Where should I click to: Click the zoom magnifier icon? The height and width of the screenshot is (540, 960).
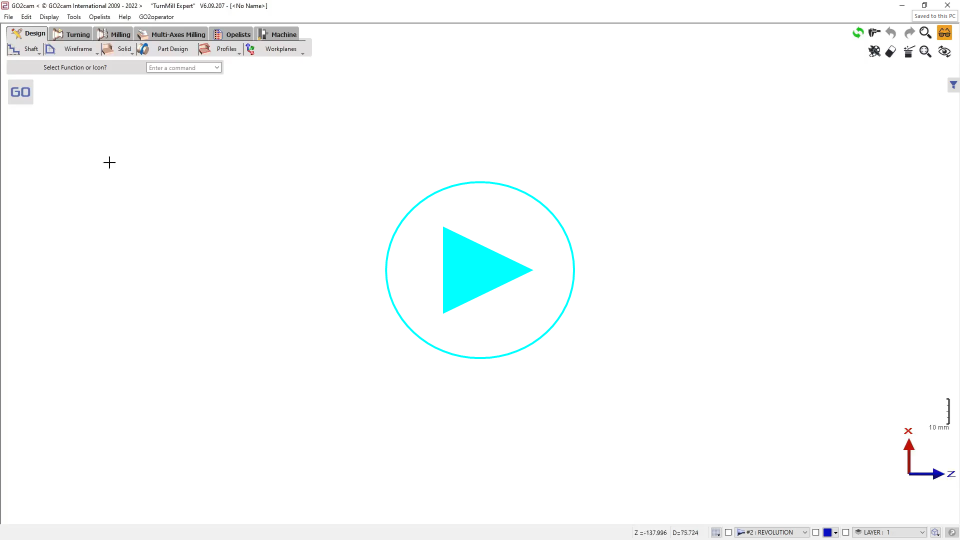[x=926, y=33]
